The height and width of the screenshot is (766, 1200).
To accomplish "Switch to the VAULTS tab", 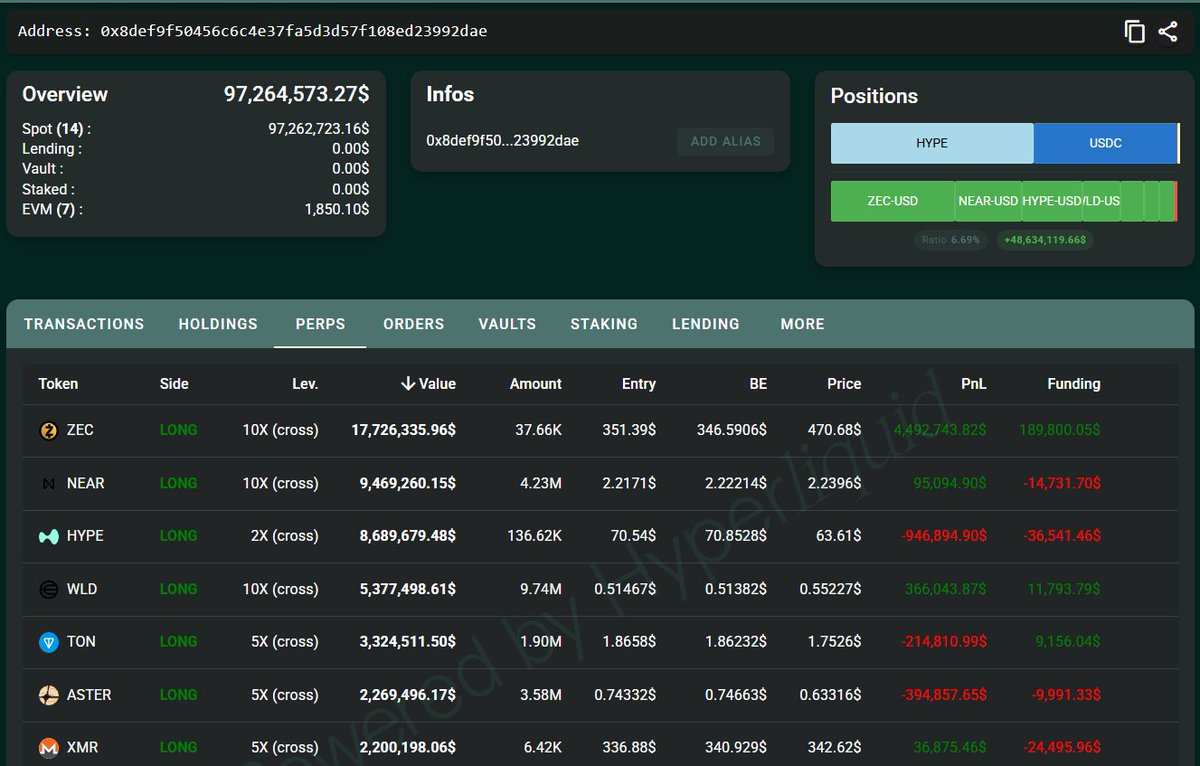I will point(507,324).
